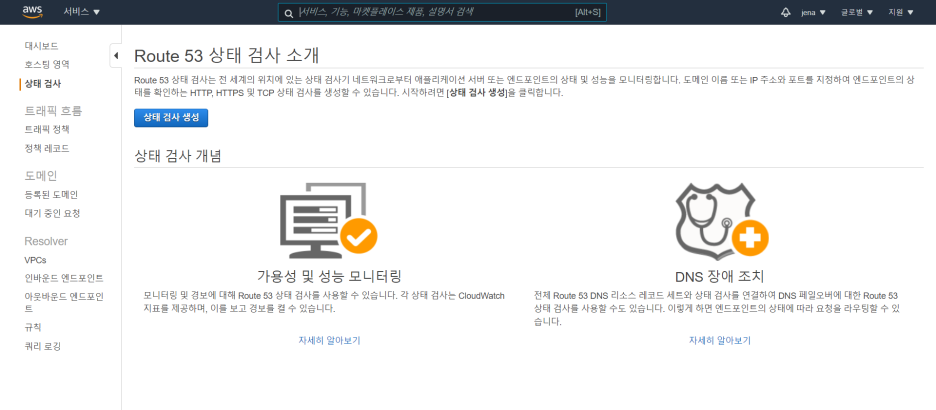936x410 pixels.
Task: Click the 상태 검사 개념 section heading
Action: click(178, 156)
